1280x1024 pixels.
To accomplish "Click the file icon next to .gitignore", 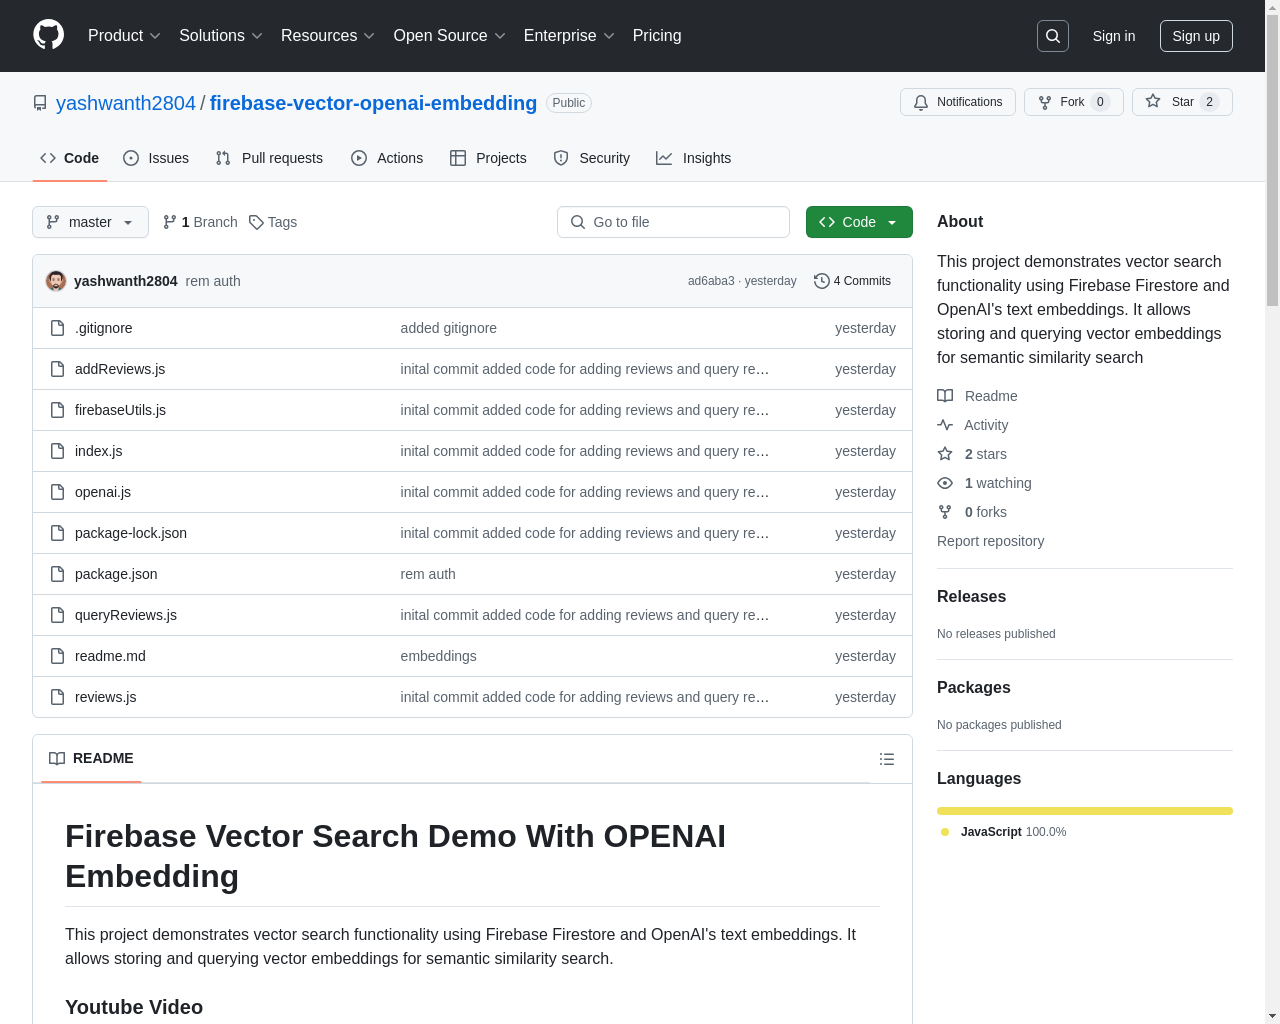I will click(58, 328).
